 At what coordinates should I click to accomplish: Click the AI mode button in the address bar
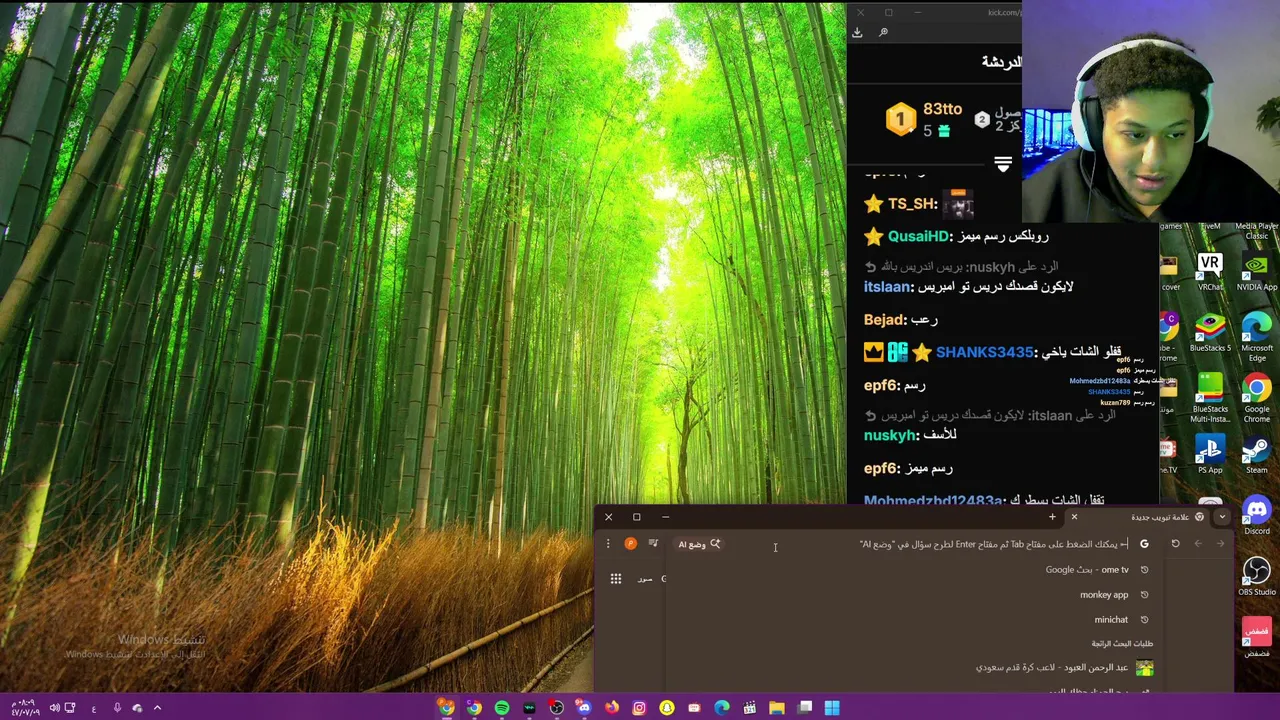700,544
